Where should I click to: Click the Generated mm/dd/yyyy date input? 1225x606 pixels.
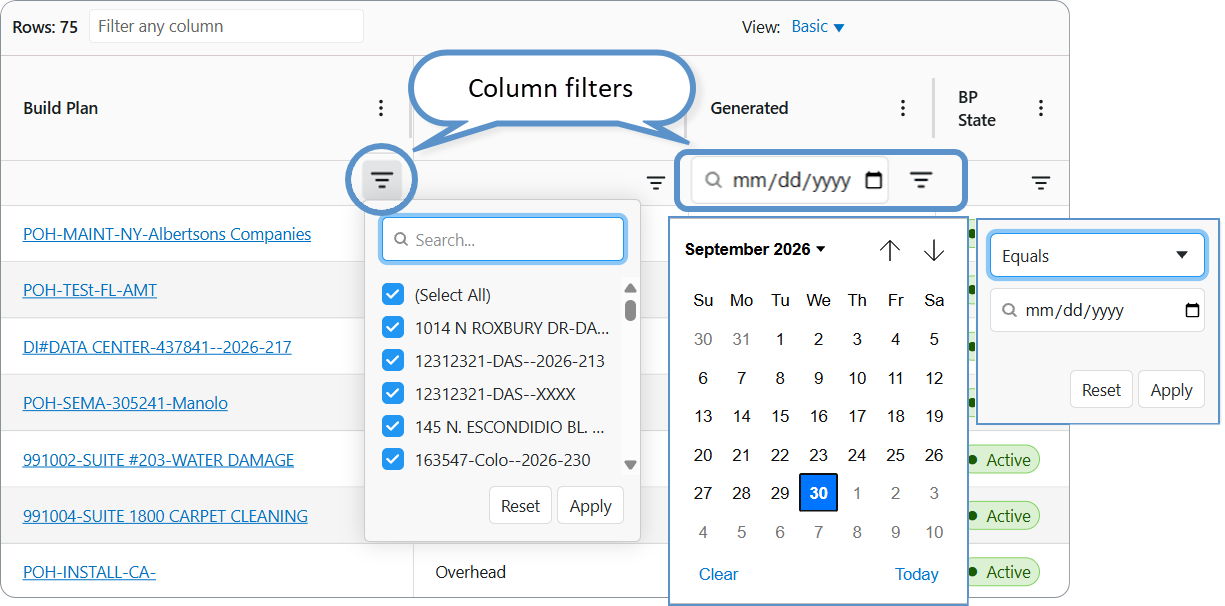click(x=790, y=180)
